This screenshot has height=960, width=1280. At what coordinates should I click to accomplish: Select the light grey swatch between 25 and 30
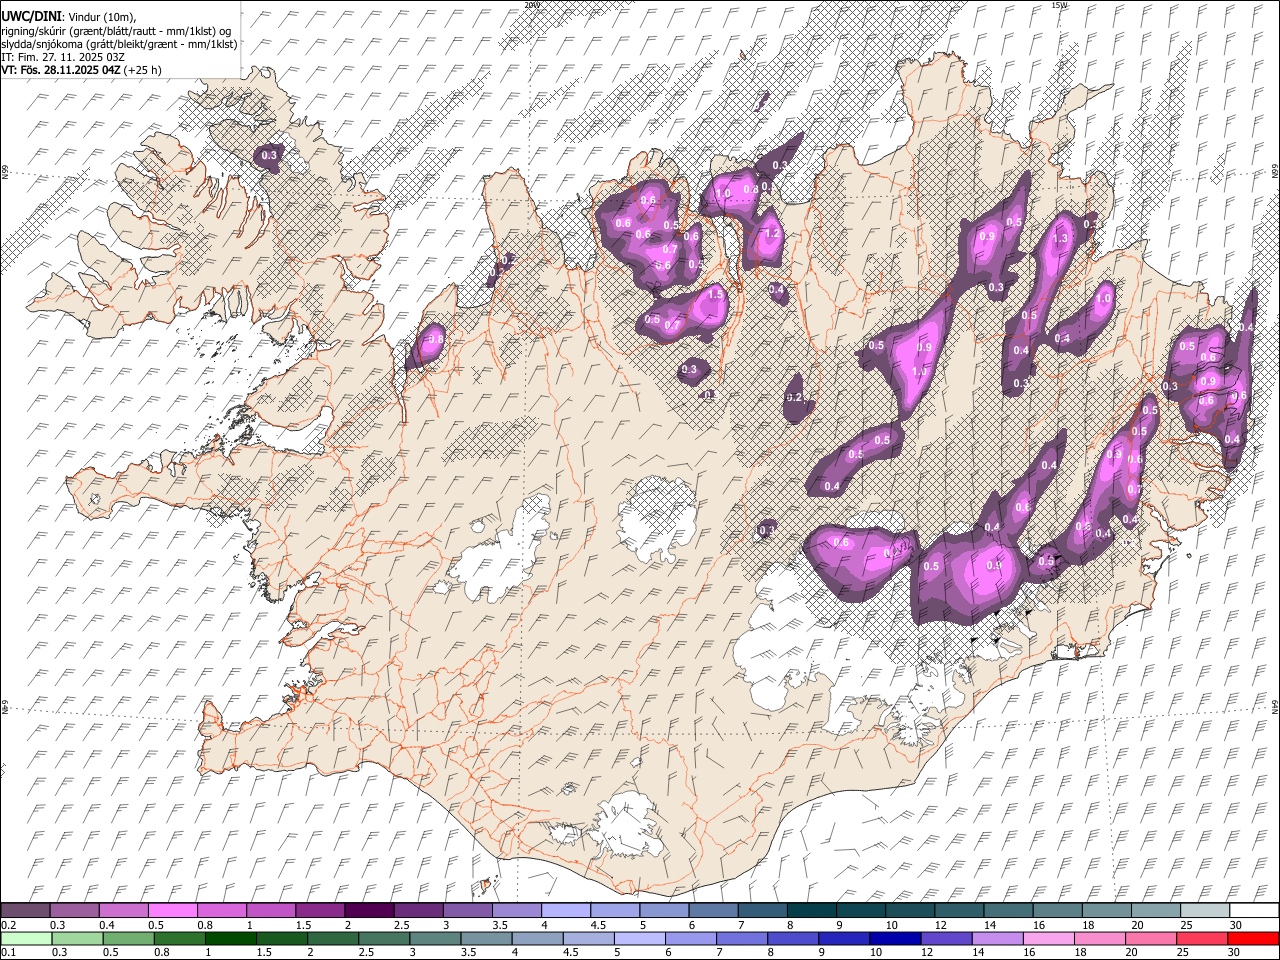click(1206, 911)
